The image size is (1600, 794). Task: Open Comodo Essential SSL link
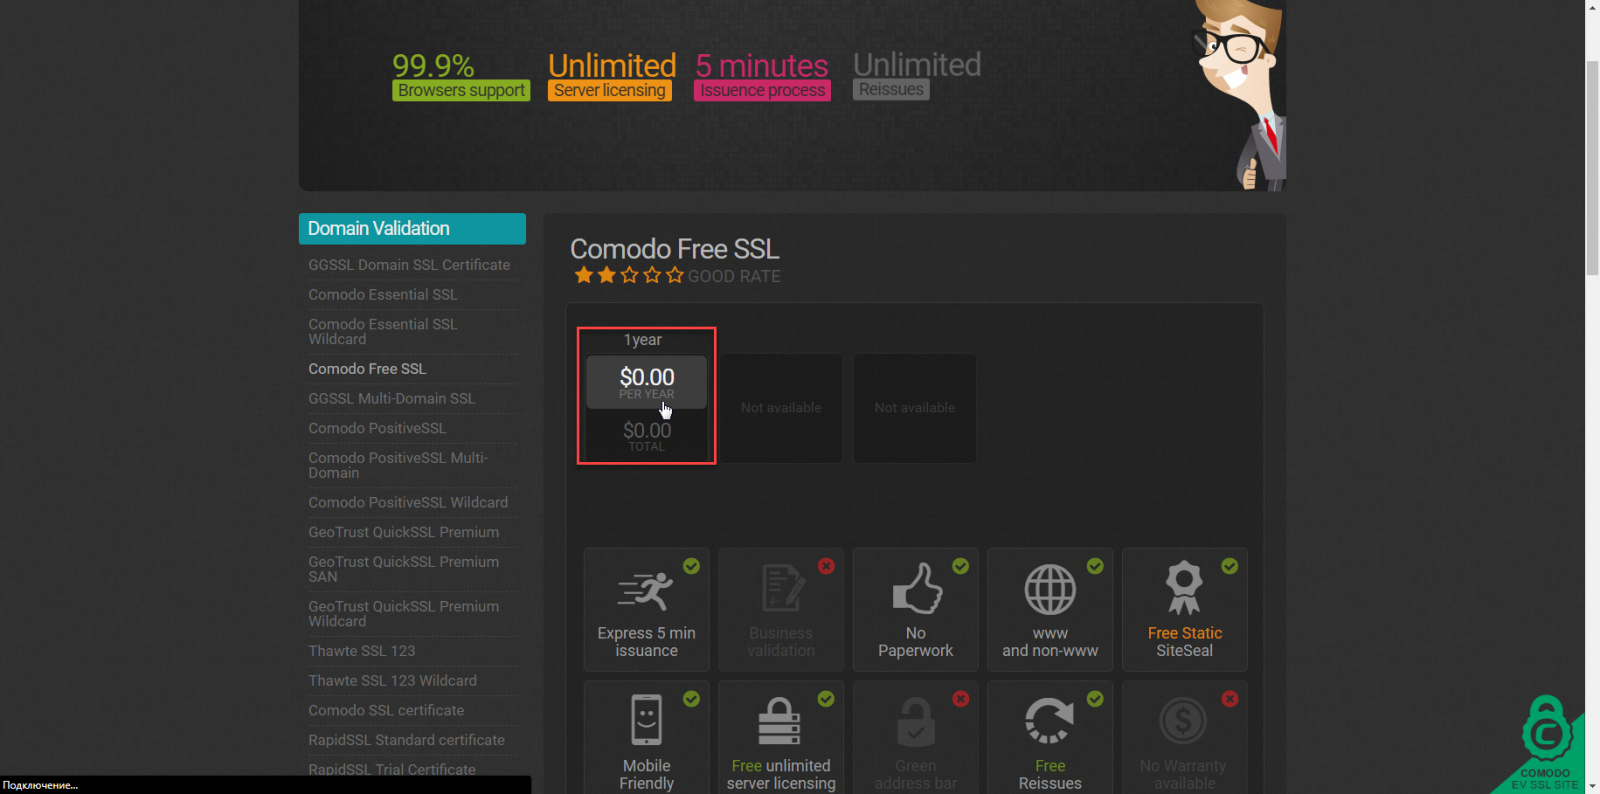coord(383,295)
